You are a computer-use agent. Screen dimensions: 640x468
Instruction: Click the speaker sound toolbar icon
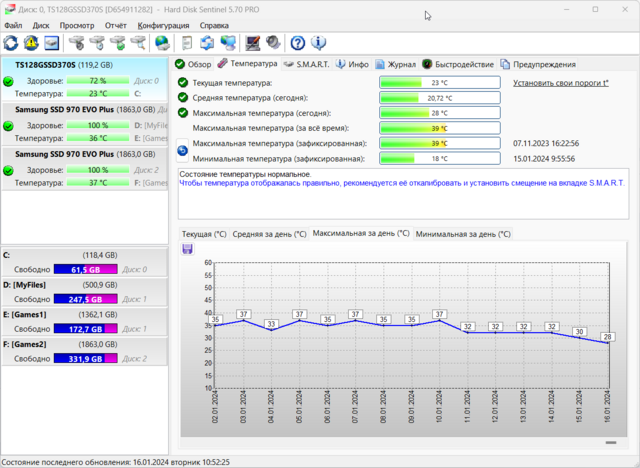click(274, 43)
